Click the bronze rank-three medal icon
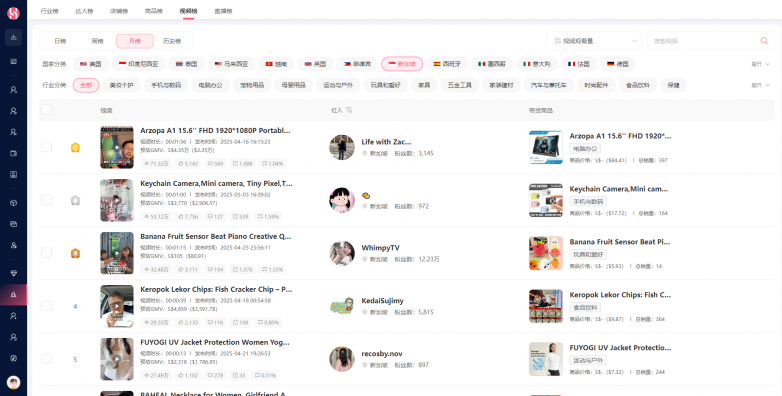782x396 pixels. tap(75, 253)
